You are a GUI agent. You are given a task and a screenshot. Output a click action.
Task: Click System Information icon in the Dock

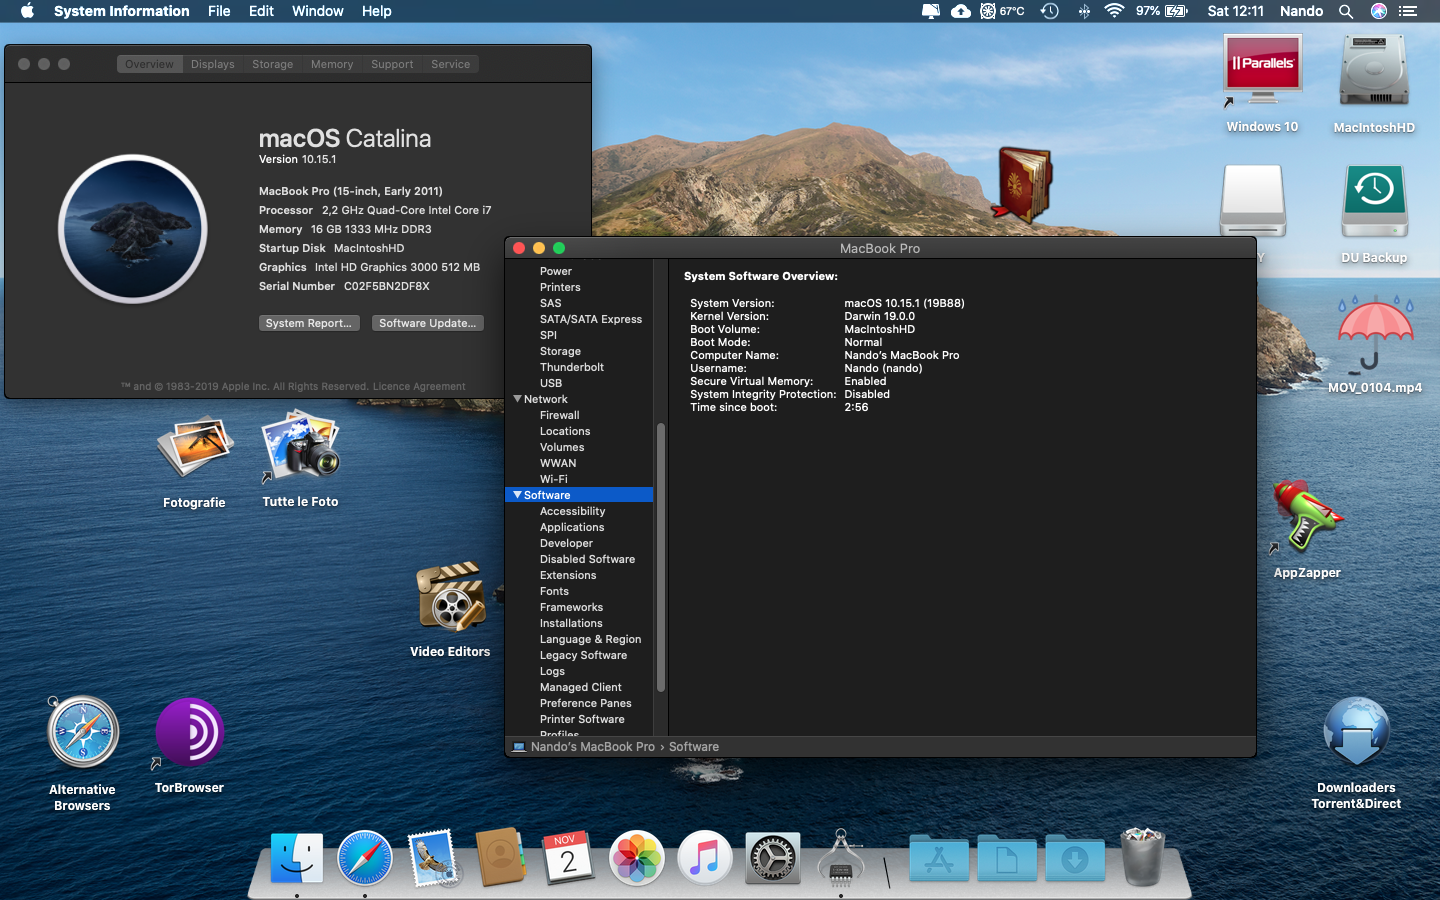pyautogui.click(x=841, y=858)
